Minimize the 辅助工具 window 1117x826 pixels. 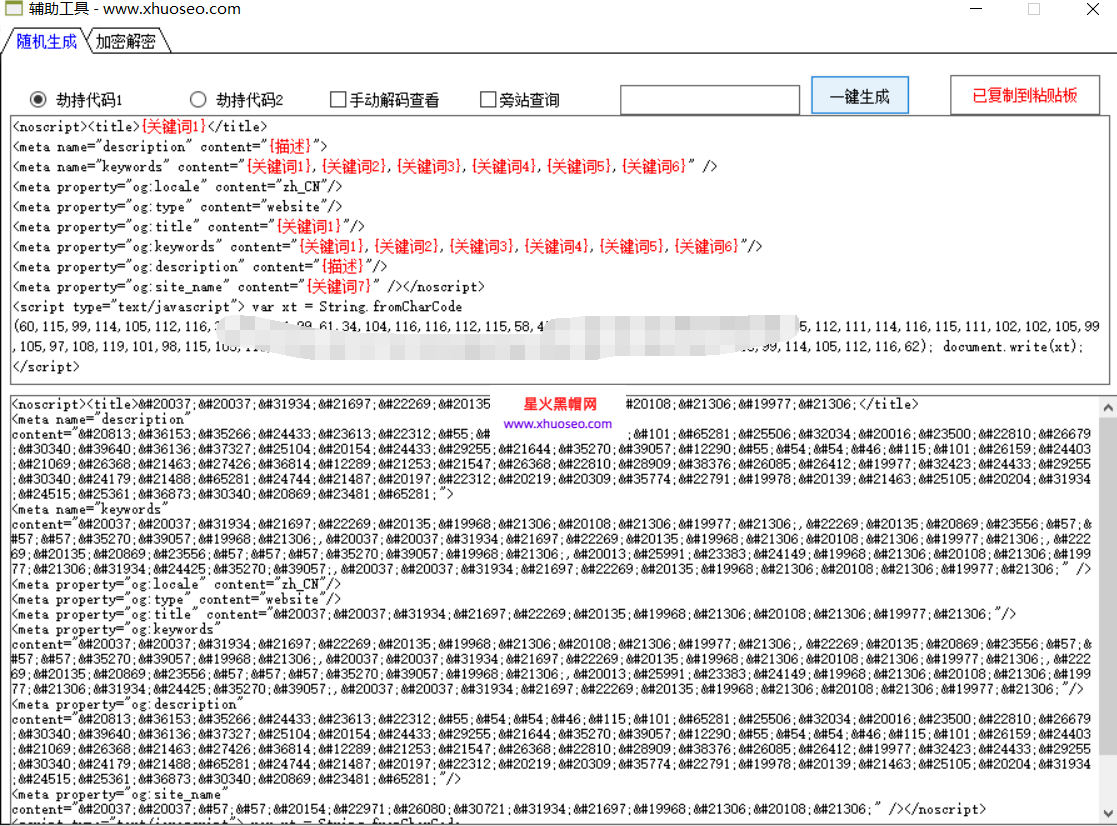pyautogui.click(x=976, y=9)
